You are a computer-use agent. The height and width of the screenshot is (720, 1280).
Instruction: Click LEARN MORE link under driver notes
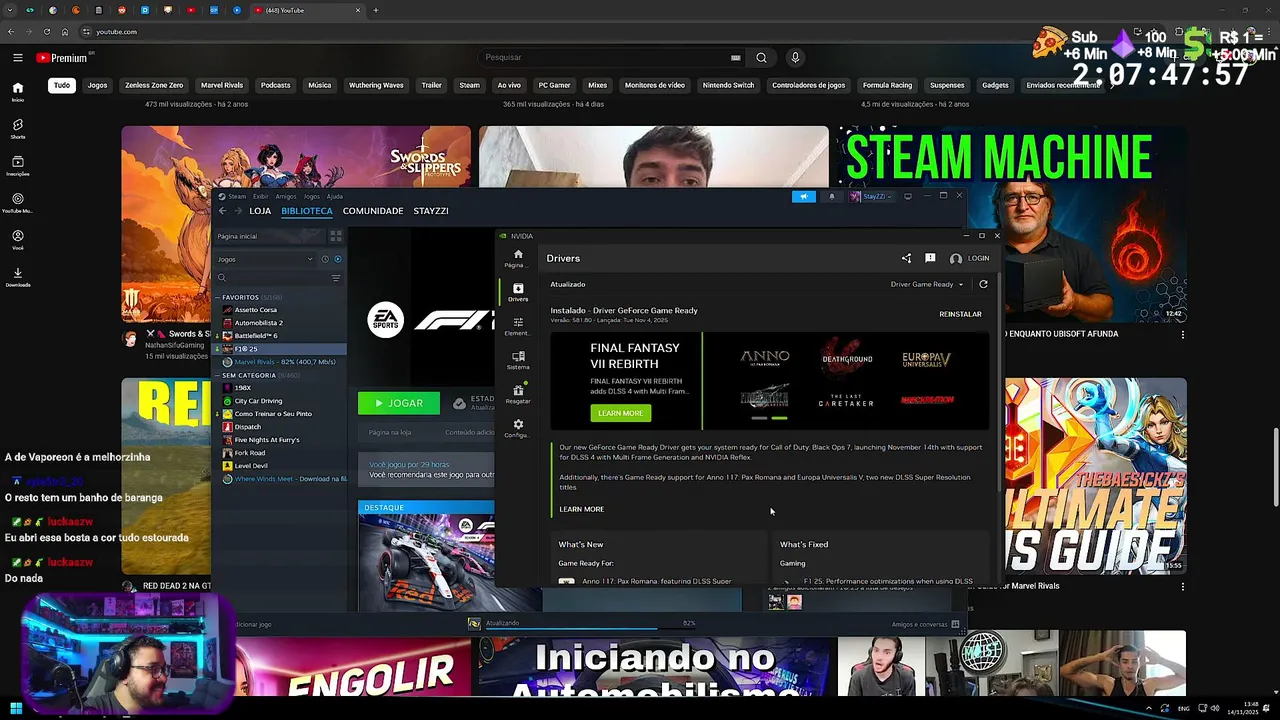coord(581,509)
